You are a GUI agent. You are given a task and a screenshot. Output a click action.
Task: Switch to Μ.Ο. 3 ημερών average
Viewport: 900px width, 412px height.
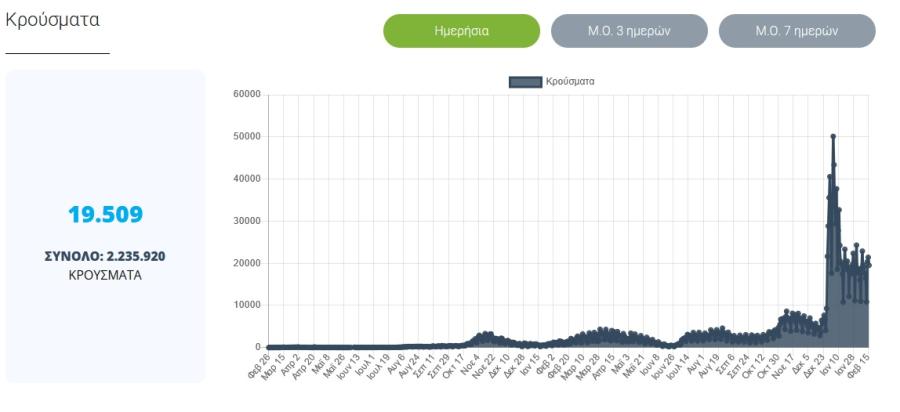(629, 31)
